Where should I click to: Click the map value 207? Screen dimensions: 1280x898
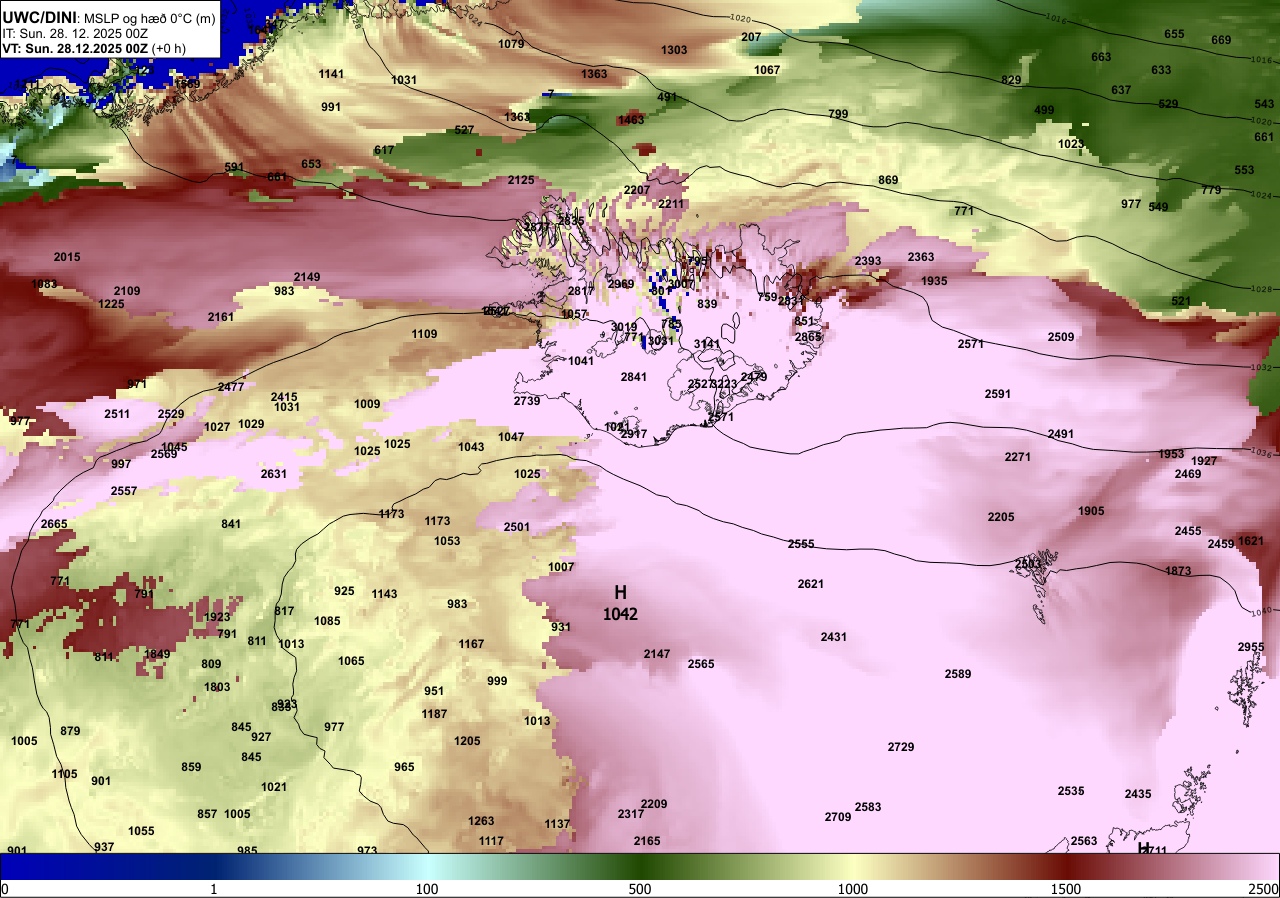(751, 37)
